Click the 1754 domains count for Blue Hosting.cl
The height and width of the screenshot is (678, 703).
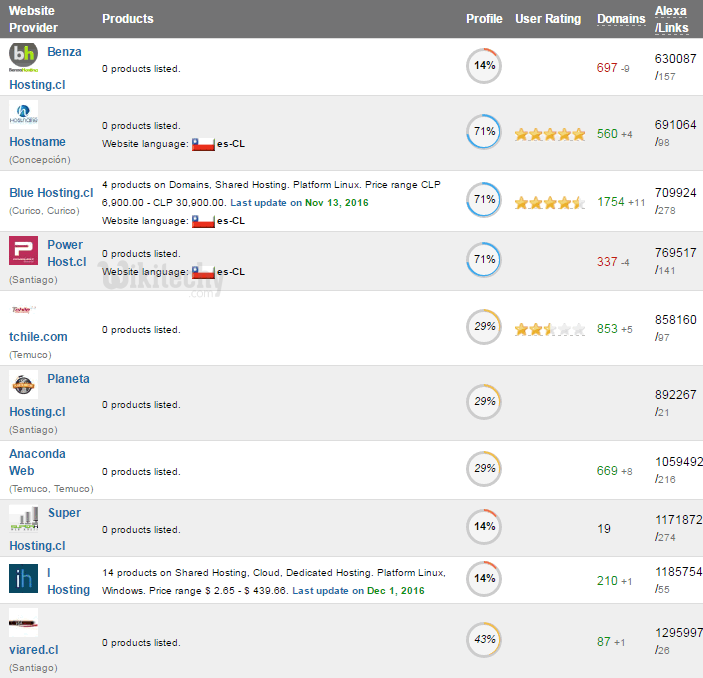click(611, 202)
